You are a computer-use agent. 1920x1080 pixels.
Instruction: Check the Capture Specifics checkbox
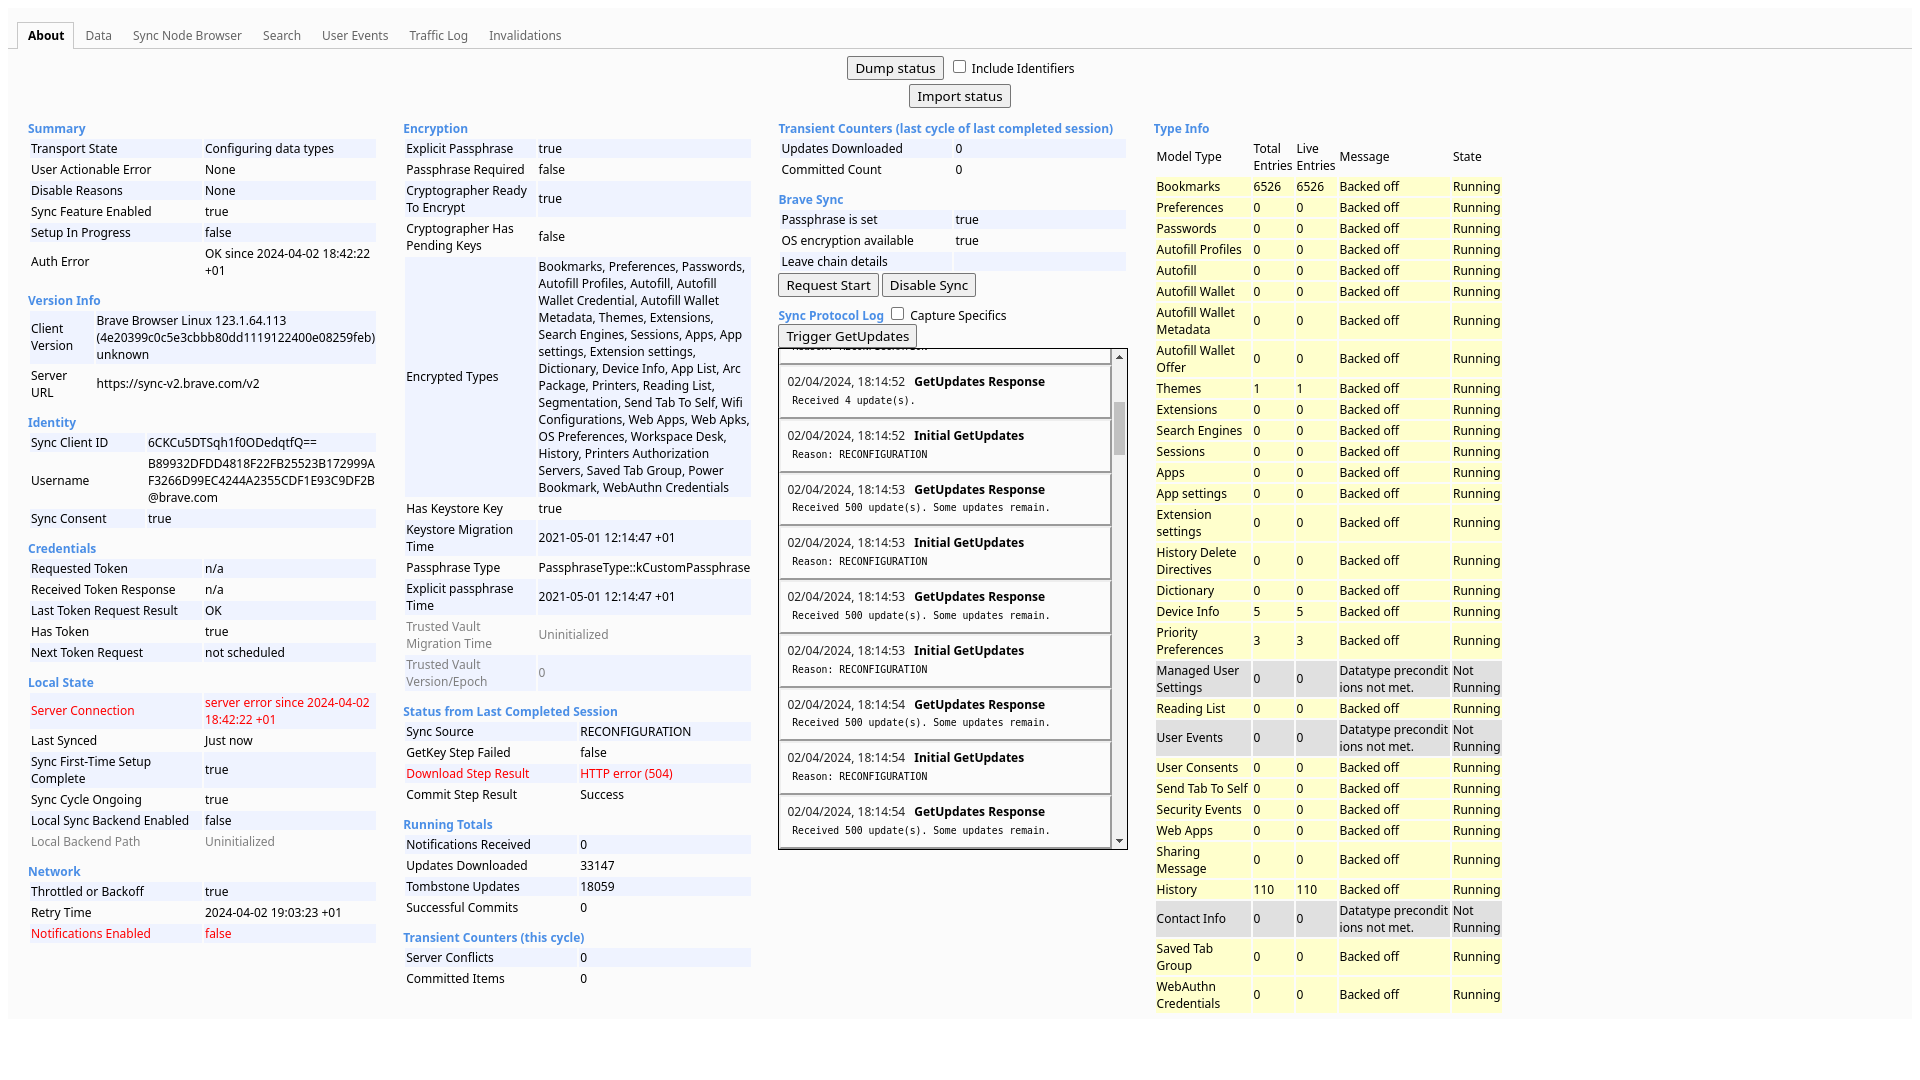coord(897,314)
